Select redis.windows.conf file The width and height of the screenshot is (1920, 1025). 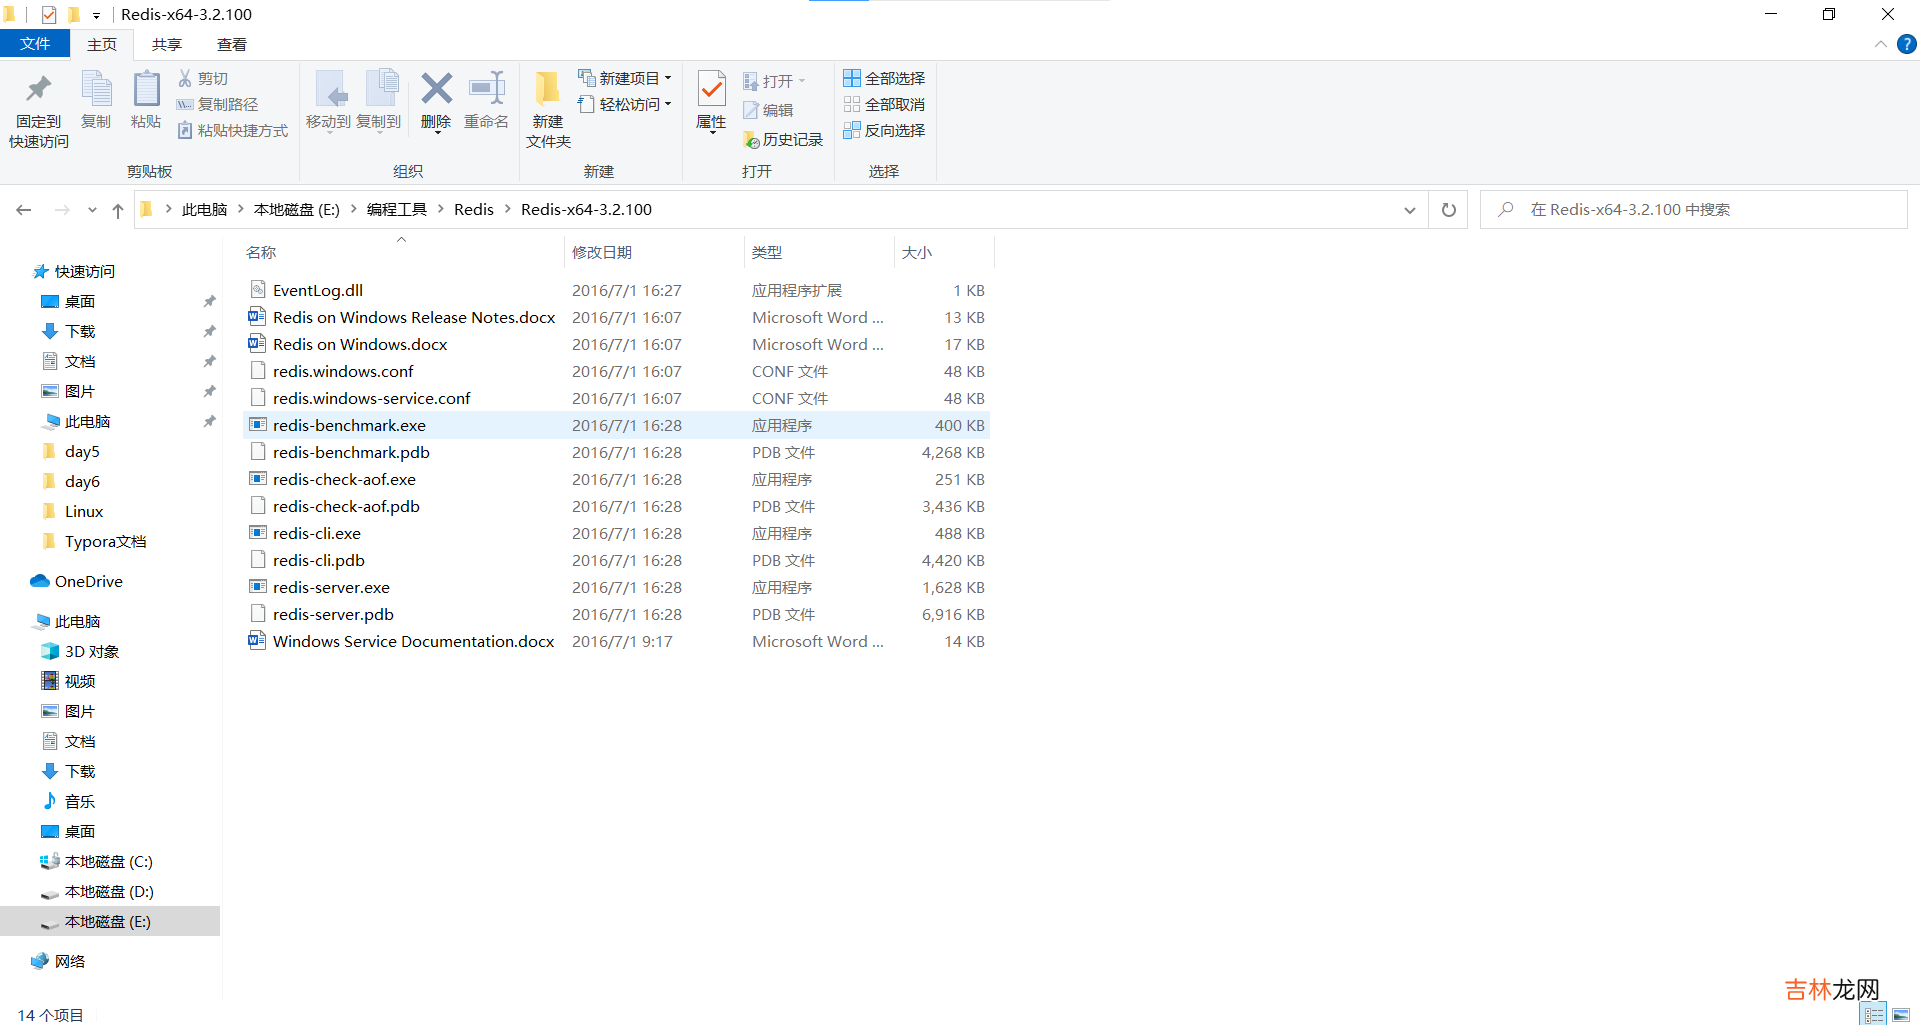pyautogui.click(x=616, y=371)
